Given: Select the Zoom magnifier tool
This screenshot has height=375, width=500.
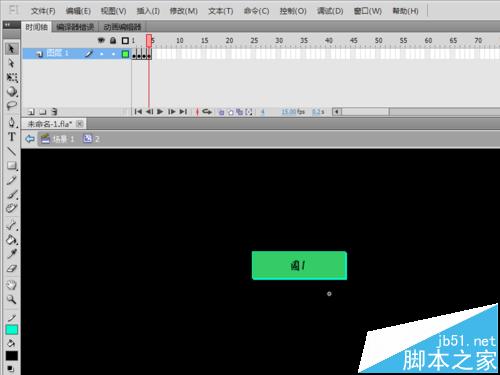Looking at the screenshot, I should tap(12, 299).
